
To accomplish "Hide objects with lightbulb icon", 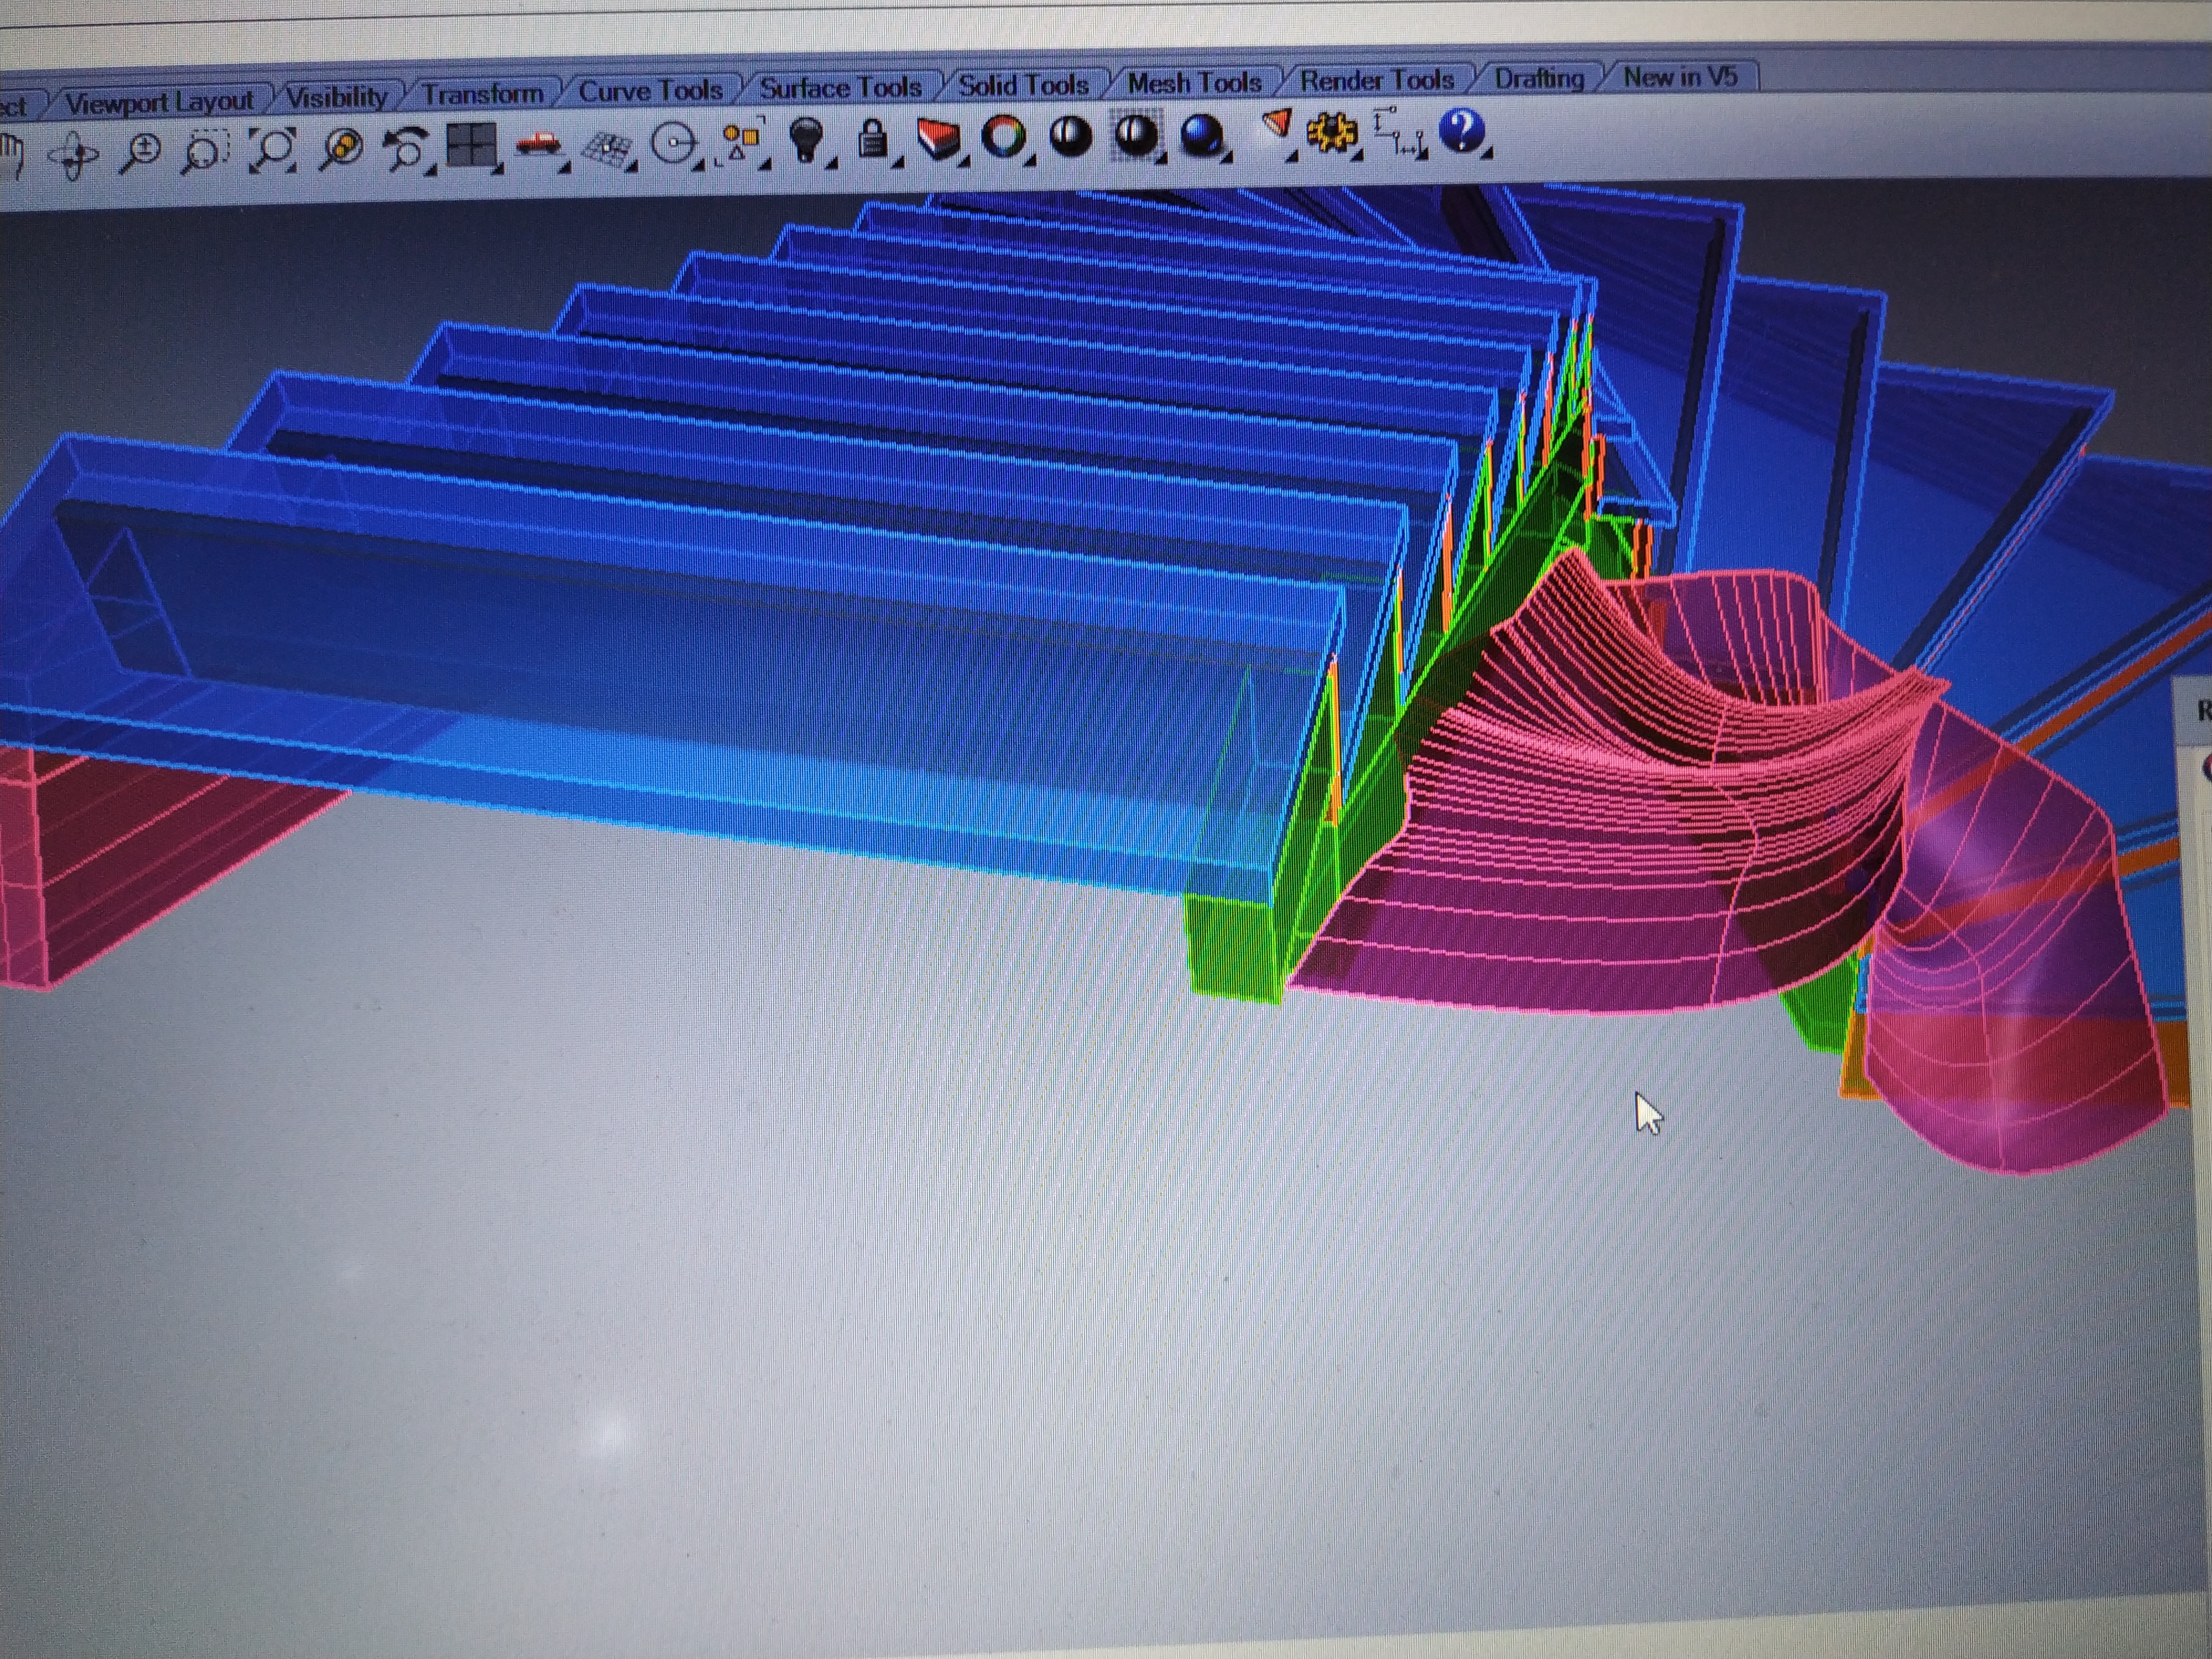I will tap(806, 139).
